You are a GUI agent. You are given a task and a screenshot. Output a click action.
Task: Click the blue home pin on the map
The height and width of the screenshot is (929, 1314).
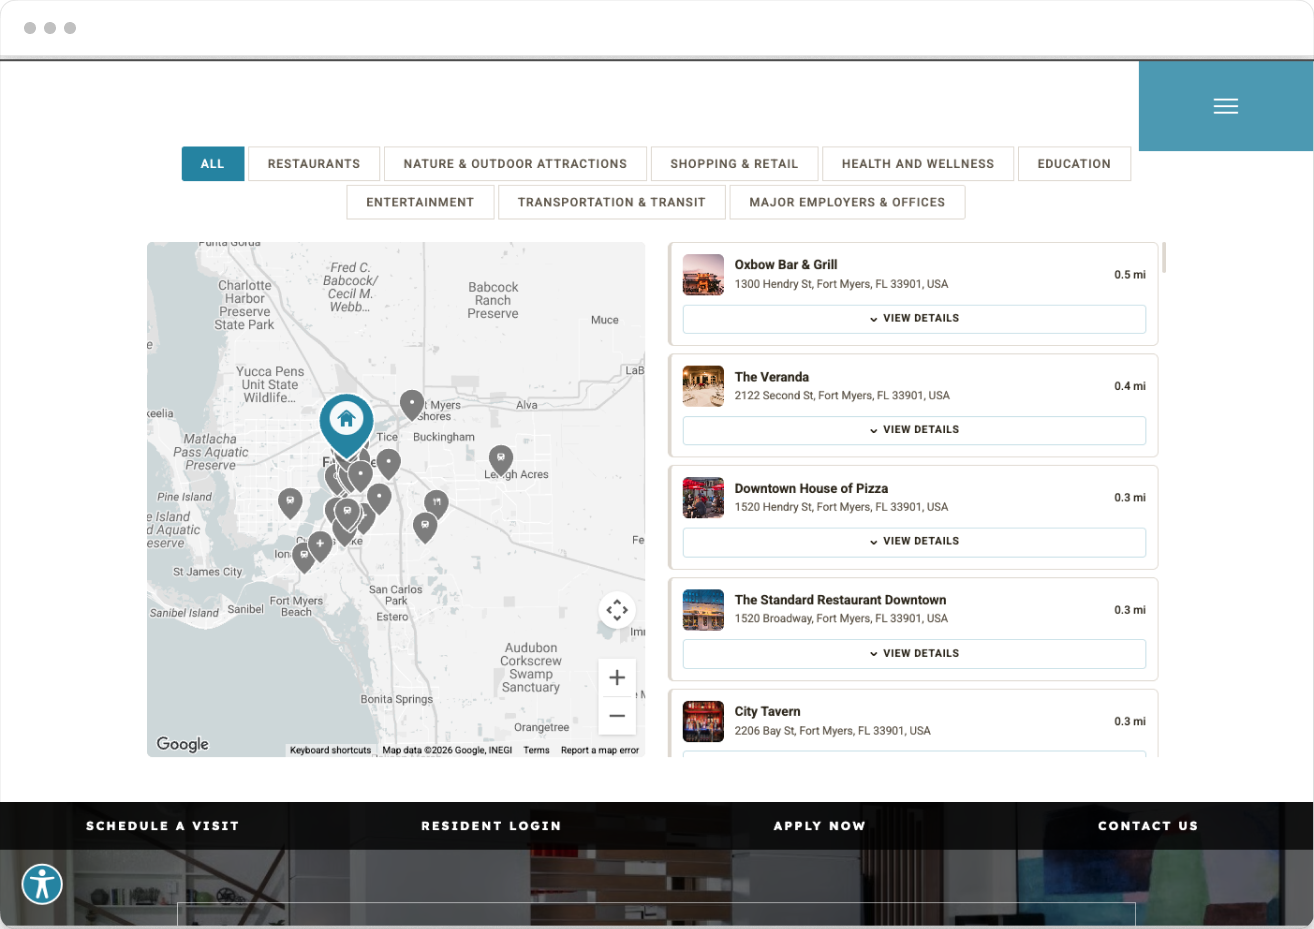(x=346, y=426)
